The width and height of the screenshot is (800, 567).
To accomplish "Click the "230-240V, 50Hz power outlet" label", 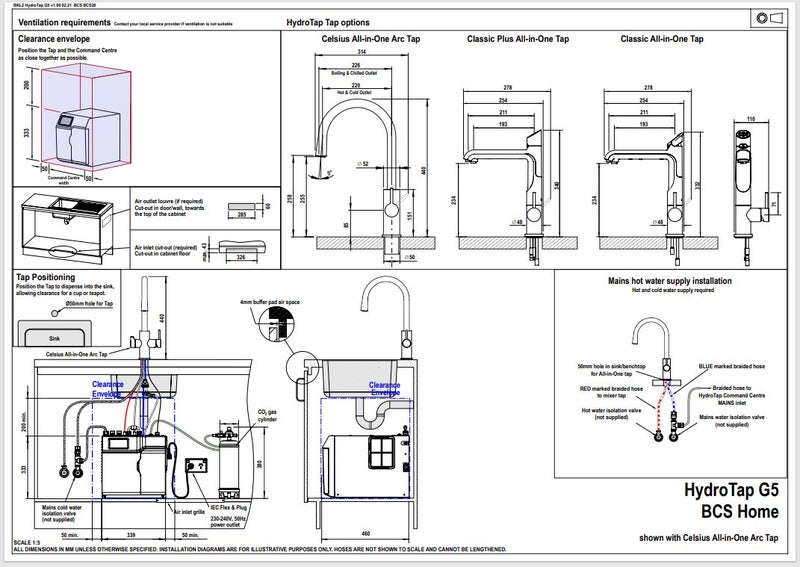I will 228,521.
